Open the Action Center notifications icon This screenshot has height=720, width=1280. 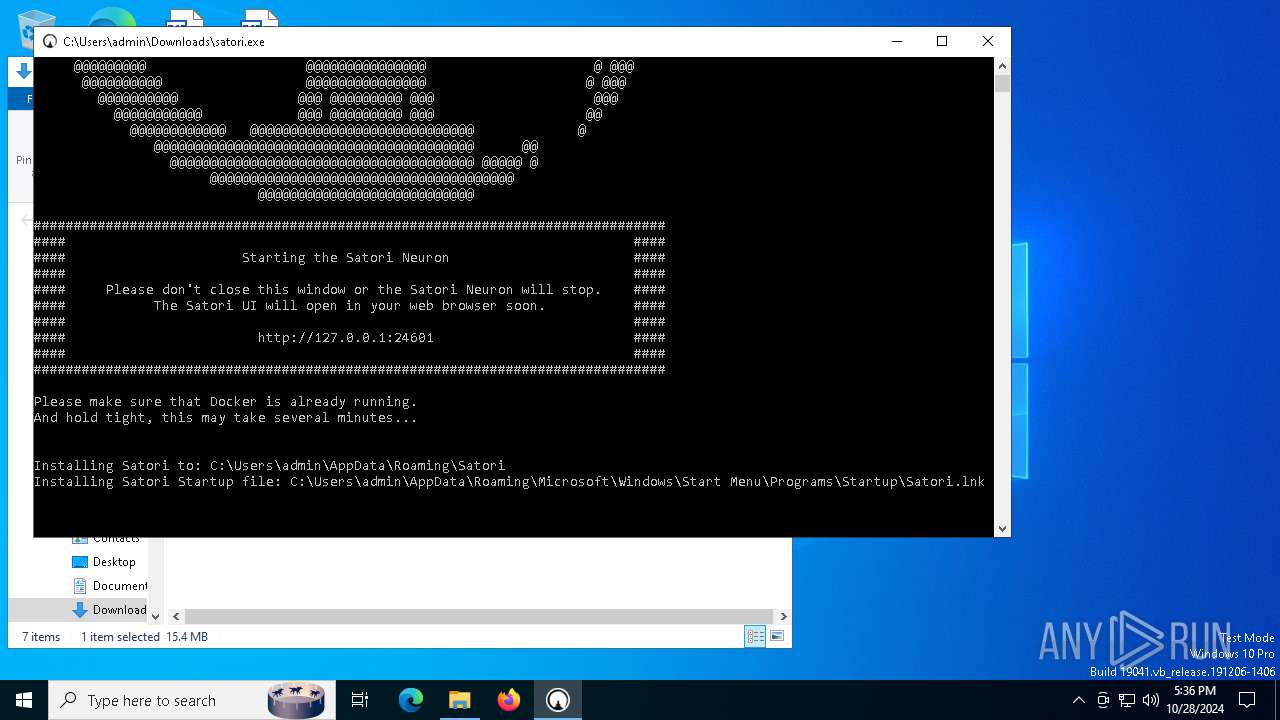coord(1247,700)
